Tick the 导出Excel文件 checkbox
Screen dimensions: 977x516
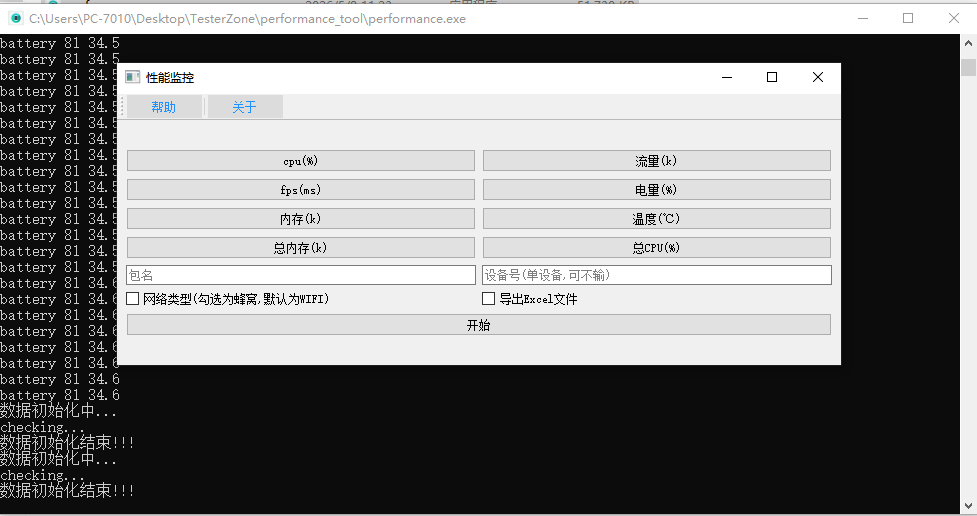488,299
